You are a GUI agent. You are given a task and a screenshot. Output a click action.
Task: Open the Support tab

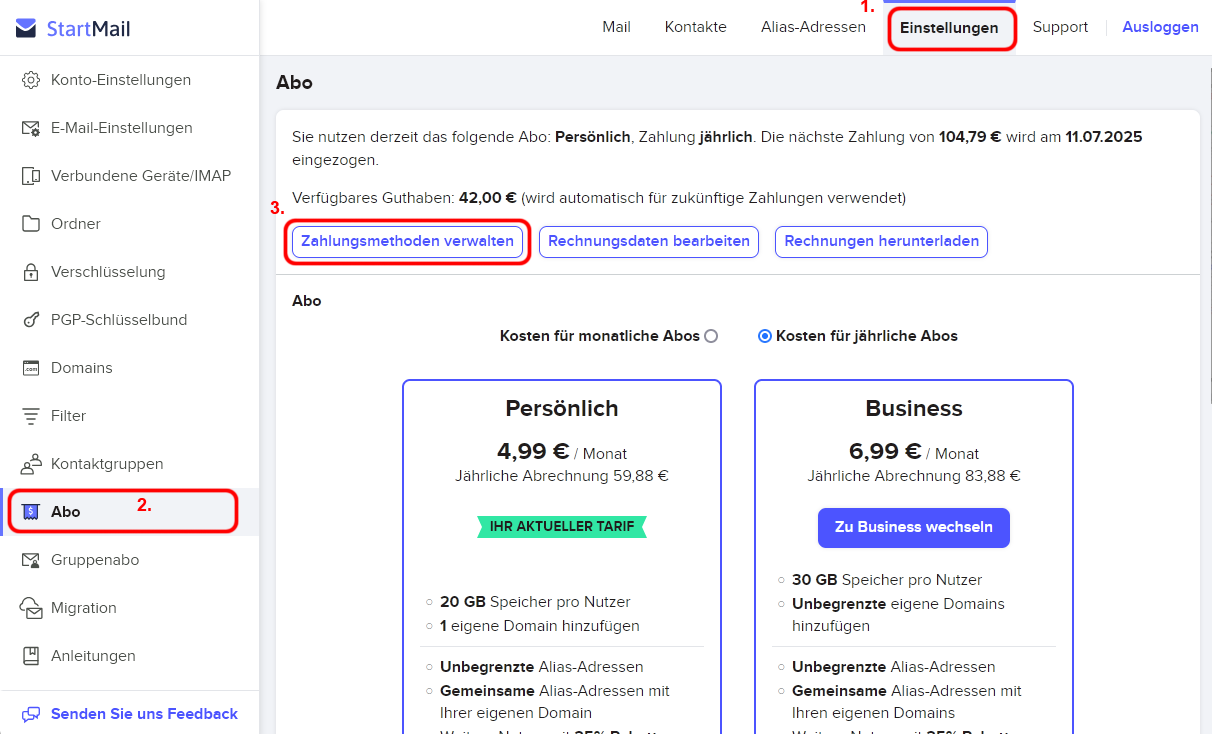(x=1060, y=27)
